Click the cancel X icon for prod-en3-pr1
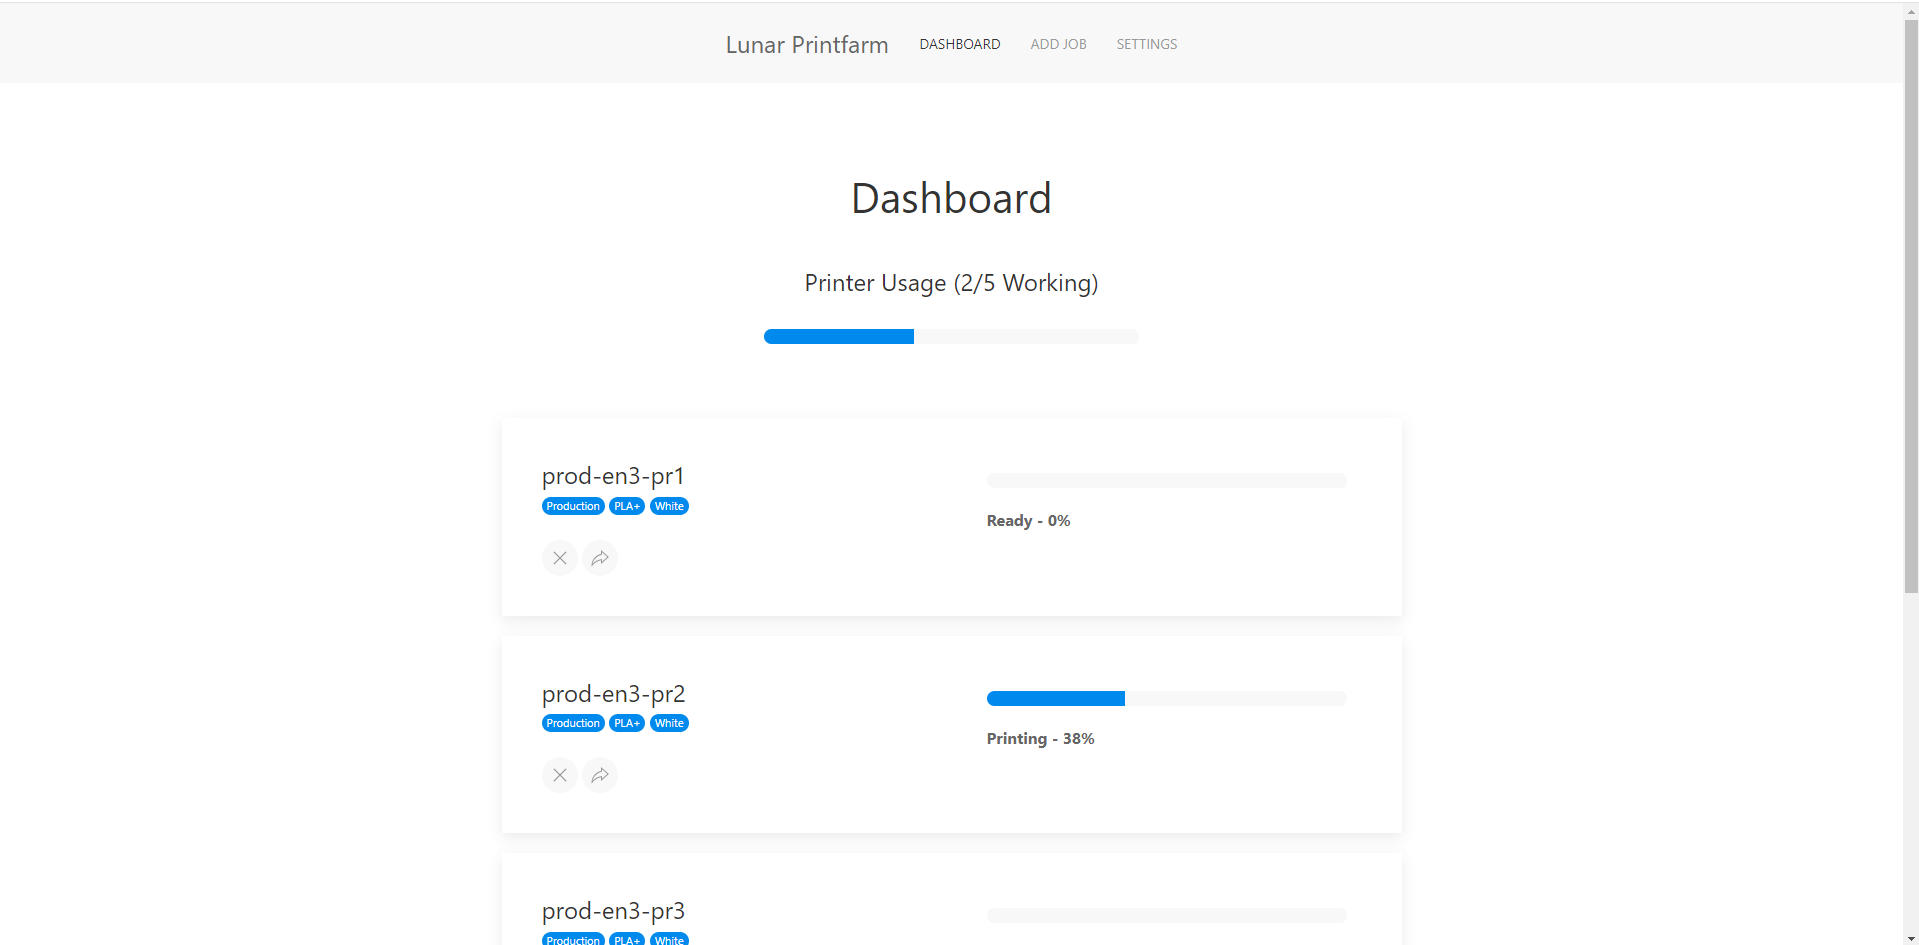 [560, 558]
